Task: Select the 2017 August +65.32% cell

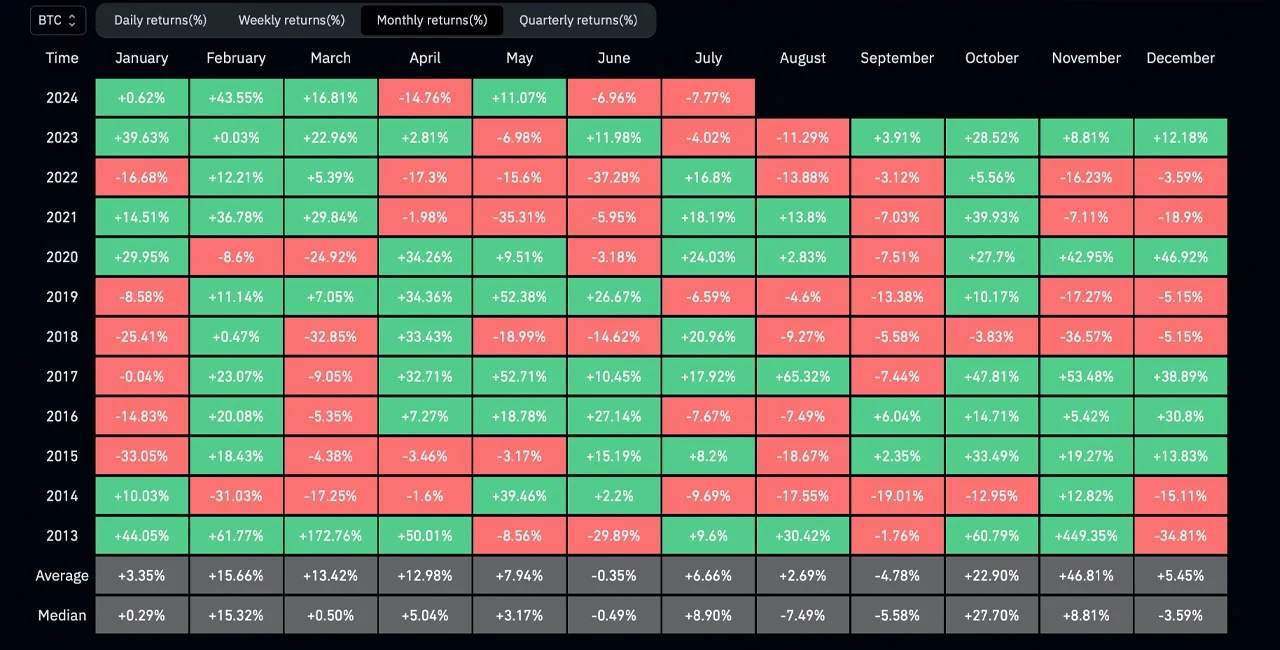Action: (x=803, y=376)
